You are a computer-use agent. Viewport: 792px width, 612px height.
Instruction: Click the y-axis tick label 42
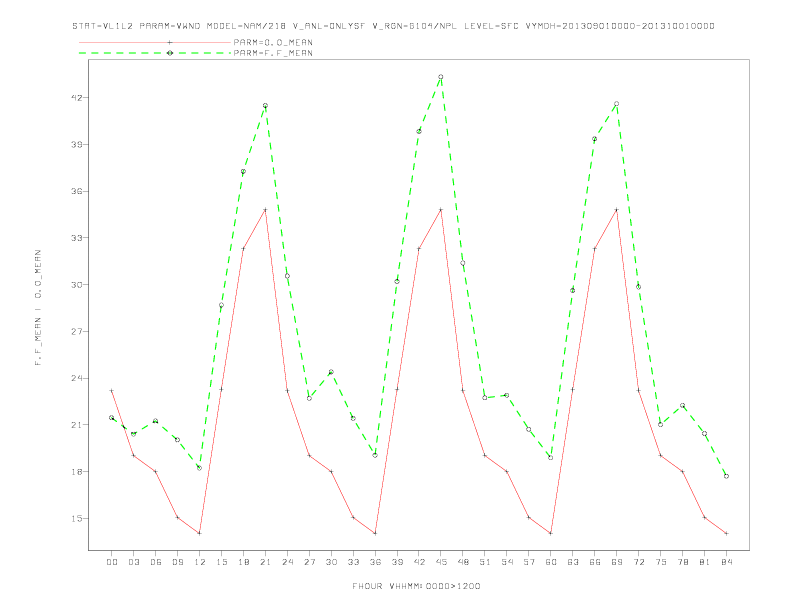77,97
